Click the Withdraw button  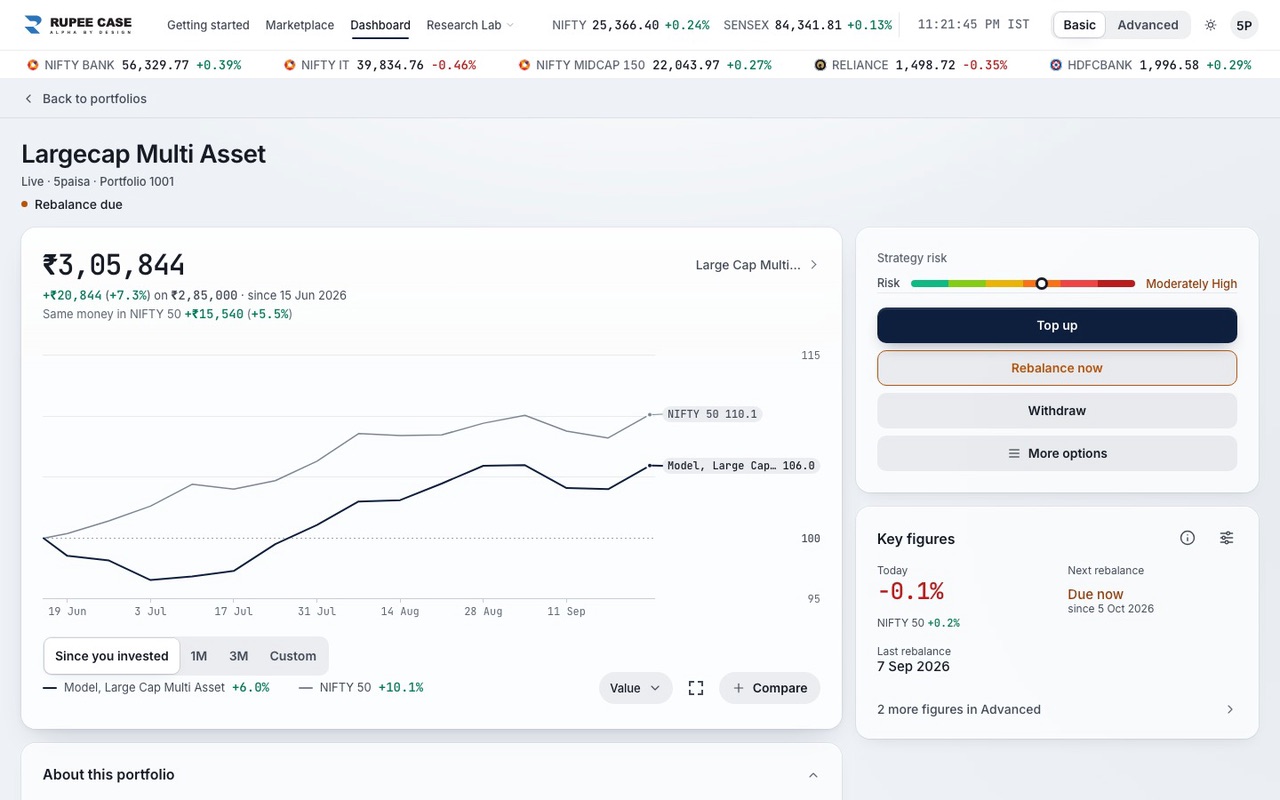tap(1057, 411)
